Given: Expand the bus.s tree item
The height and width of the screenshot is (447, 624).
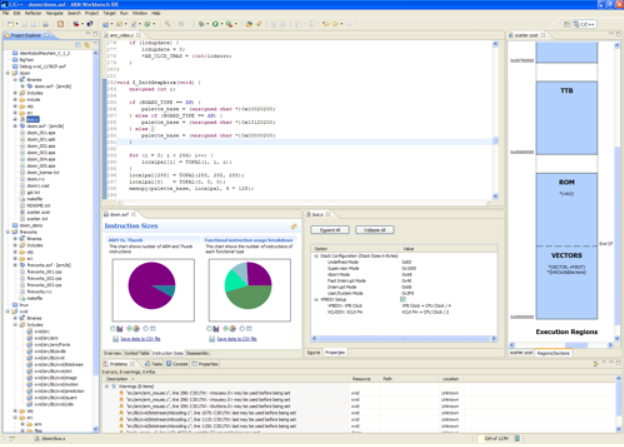Looking at the screenshot, I should (15, 119).
